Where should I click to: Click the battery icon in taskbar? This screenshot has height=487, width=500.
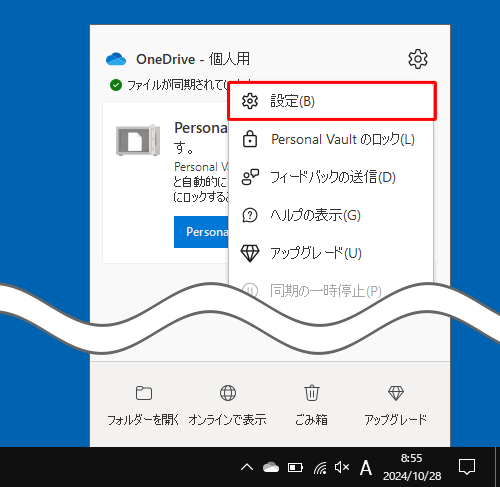pyautogui.click(x=295, y=468)
